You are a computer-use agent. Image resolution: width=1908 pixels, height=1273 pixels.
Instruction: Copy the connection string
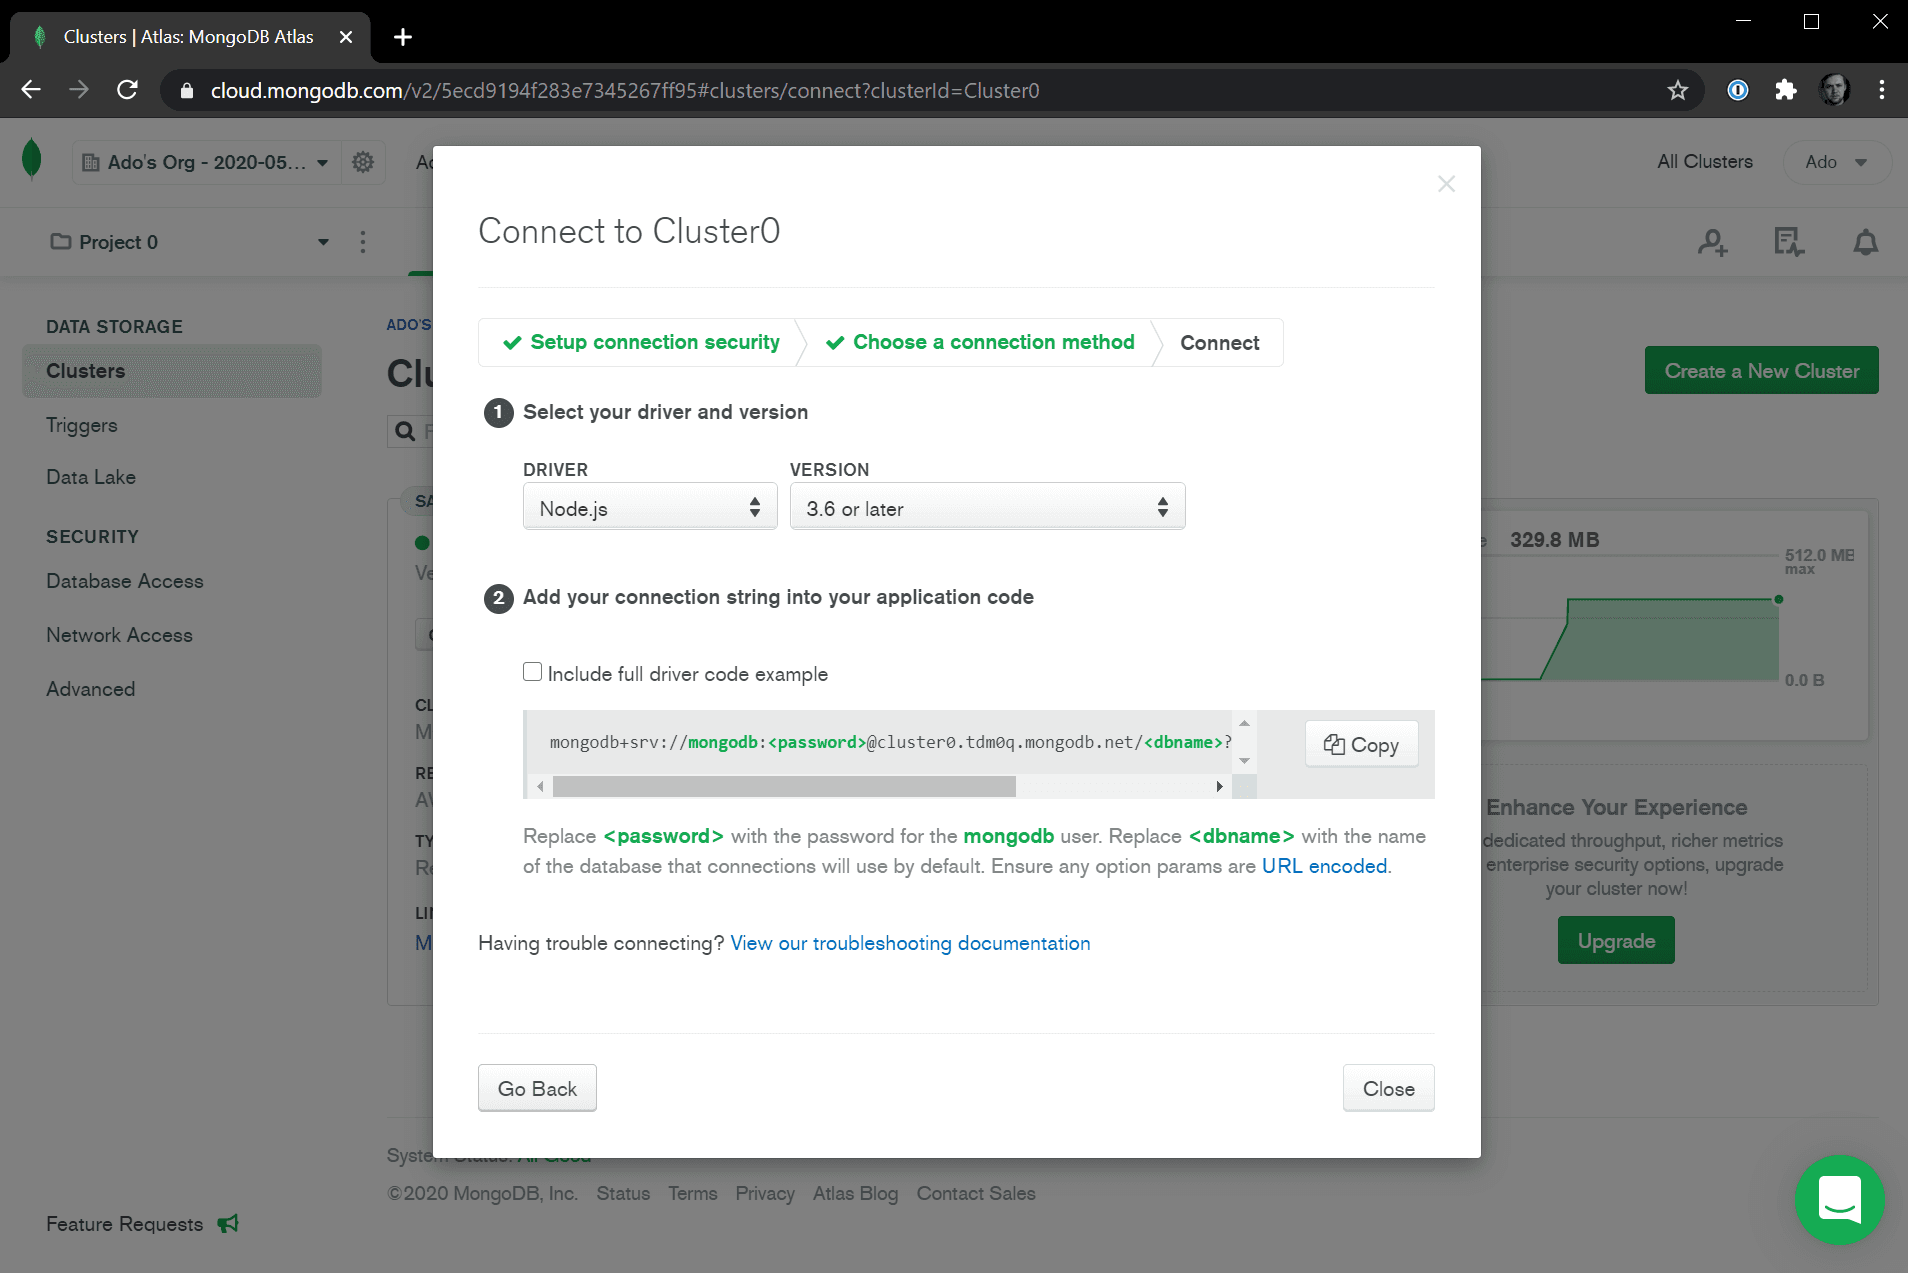click(x=1361, y=744)
